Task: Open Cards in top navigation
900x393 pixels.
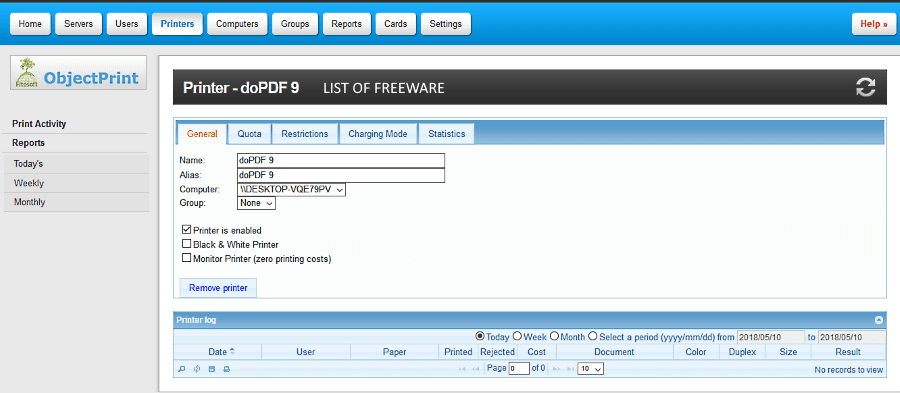Action: [396, 24]
